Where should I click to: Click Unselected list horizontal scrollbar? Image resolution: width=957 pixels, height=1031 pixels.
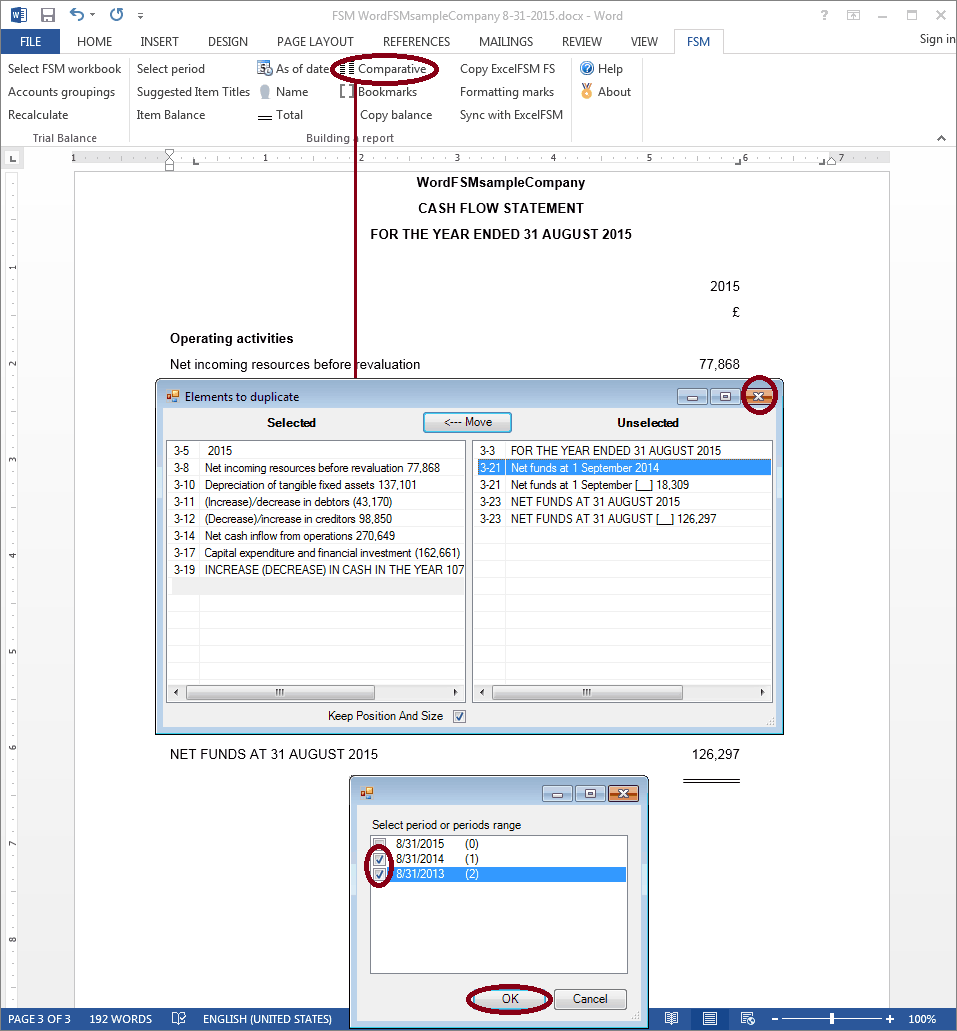(x=587, y=692)
